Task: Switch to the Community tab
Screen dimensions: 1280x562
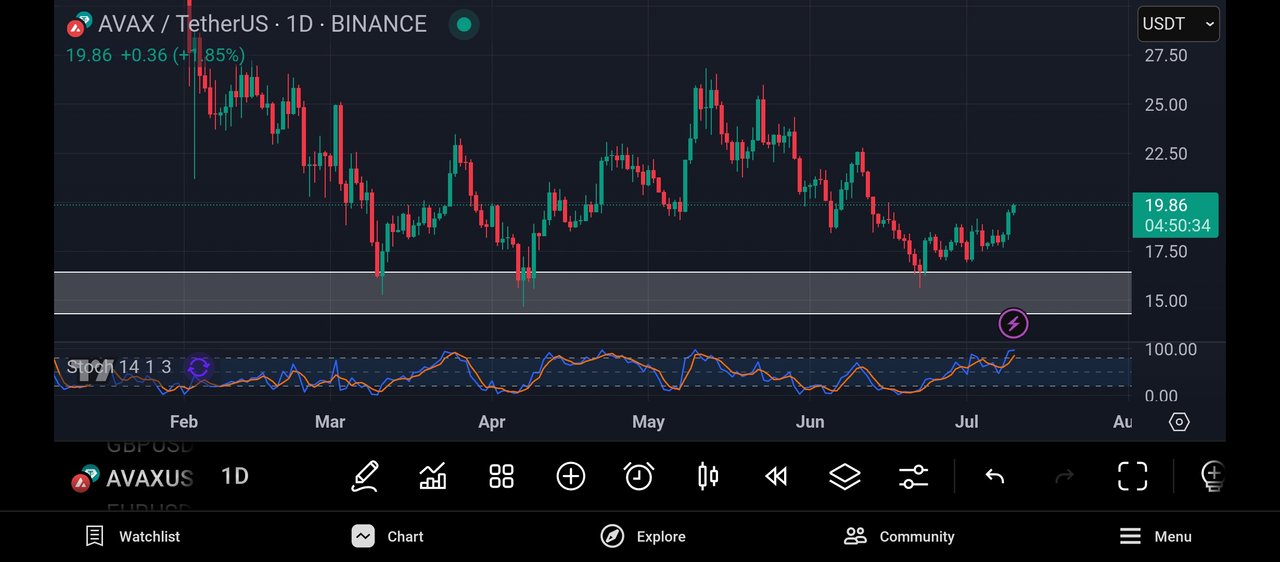Action: click(899, 537)
